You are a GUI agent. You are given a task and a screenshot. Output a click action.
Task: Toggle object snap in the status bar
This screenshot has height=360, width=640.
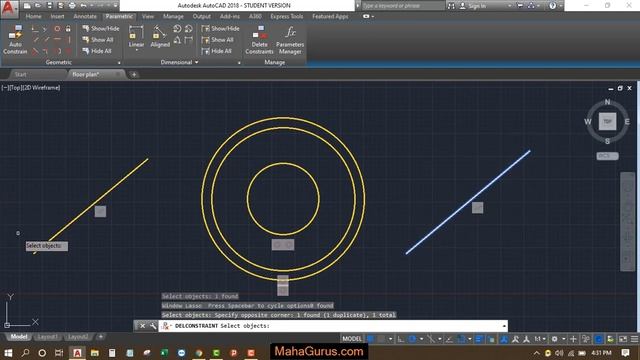tap(462, 339)
